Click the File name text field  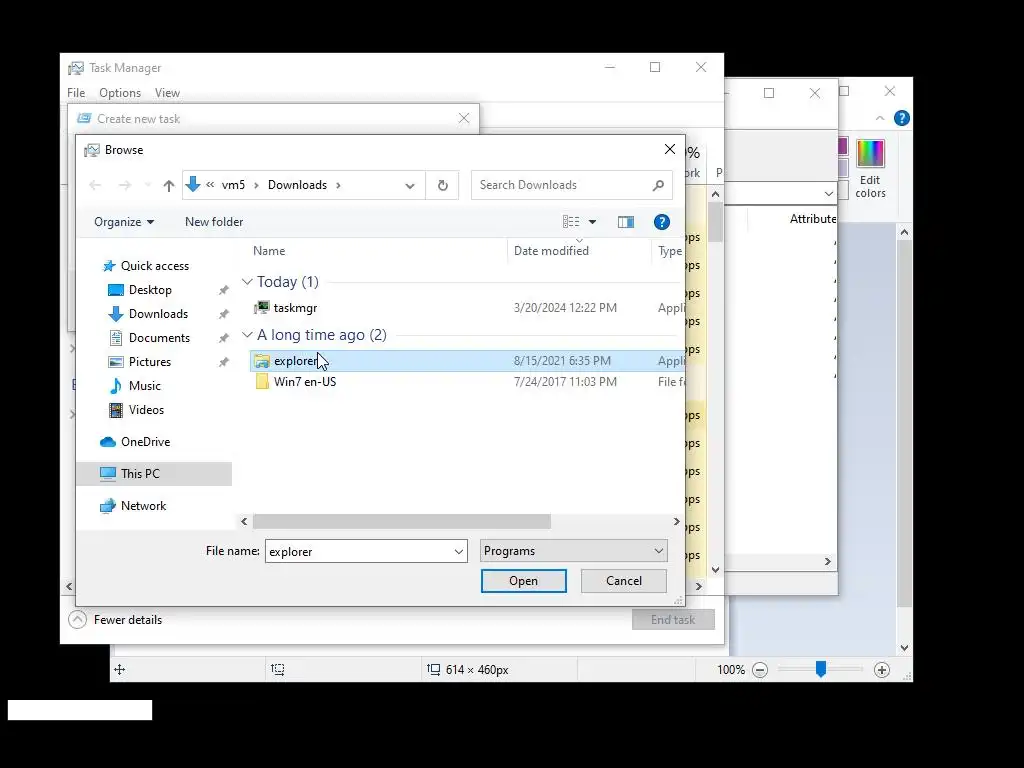(x=359, y=552)
